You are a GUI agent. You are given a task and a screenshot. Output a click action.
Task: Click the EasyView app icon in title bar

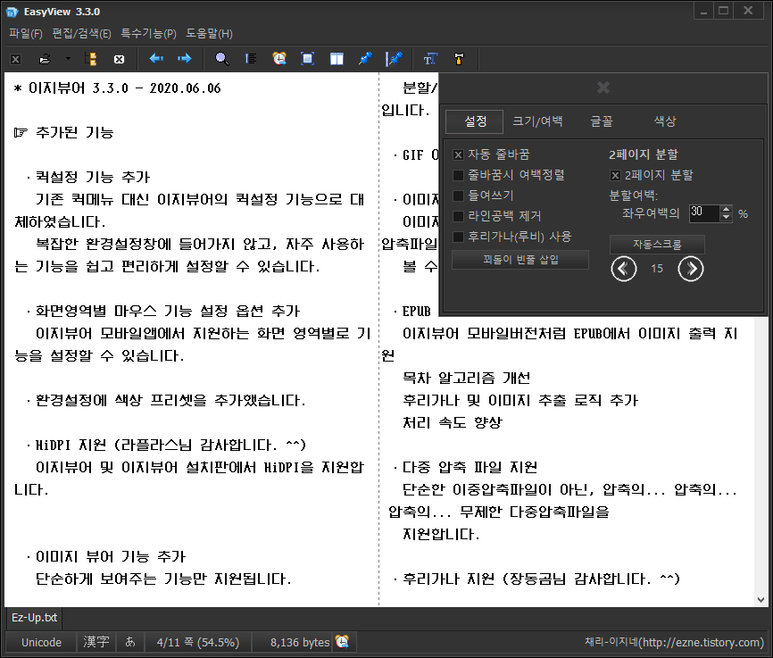(12, 12)
